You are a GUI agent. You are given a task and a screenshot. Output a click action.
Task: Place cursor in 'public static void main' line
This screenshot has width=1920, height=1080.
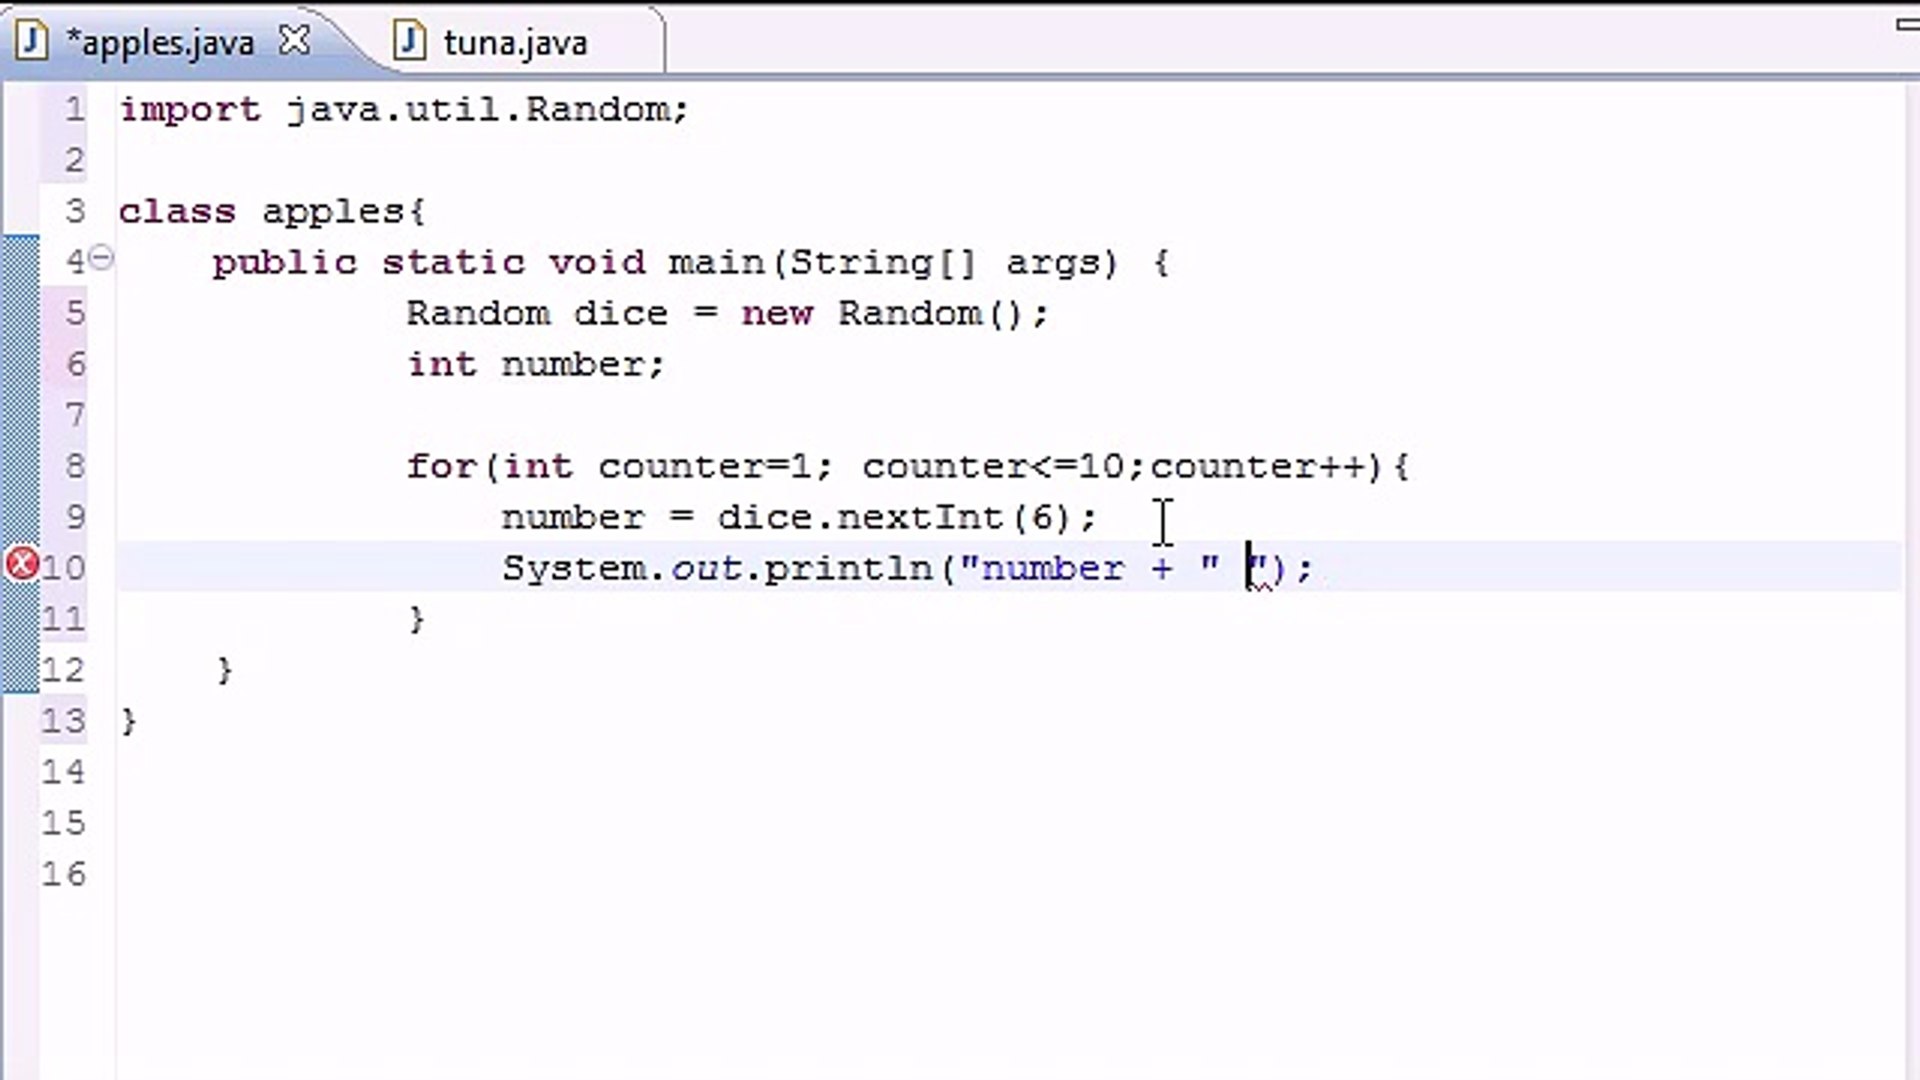(x=690, y=263)
